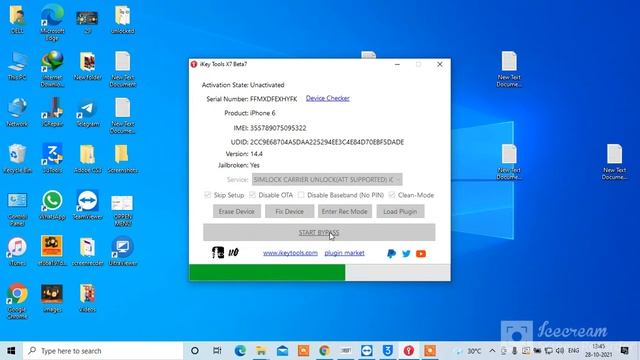
Task: Open Task View on the taskbar
Action: click(x=217, y=351)
